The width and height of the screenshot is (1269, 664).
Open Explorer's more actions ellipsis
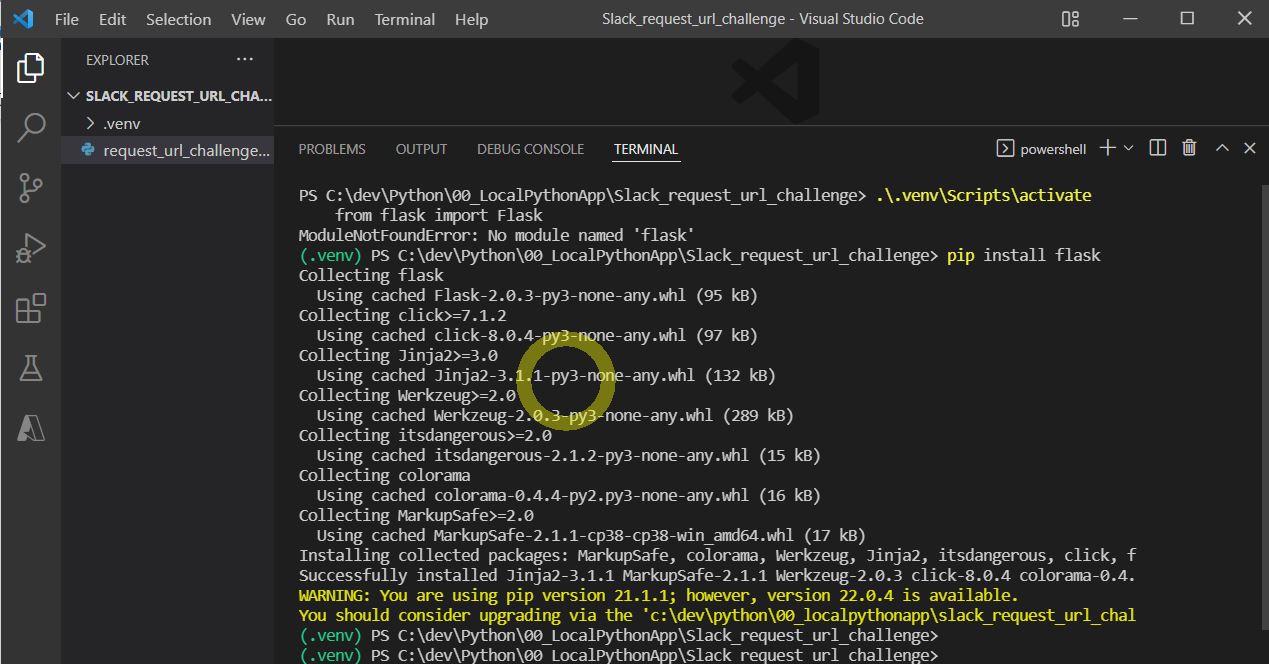pyautogui.click(x=245, y=60)
